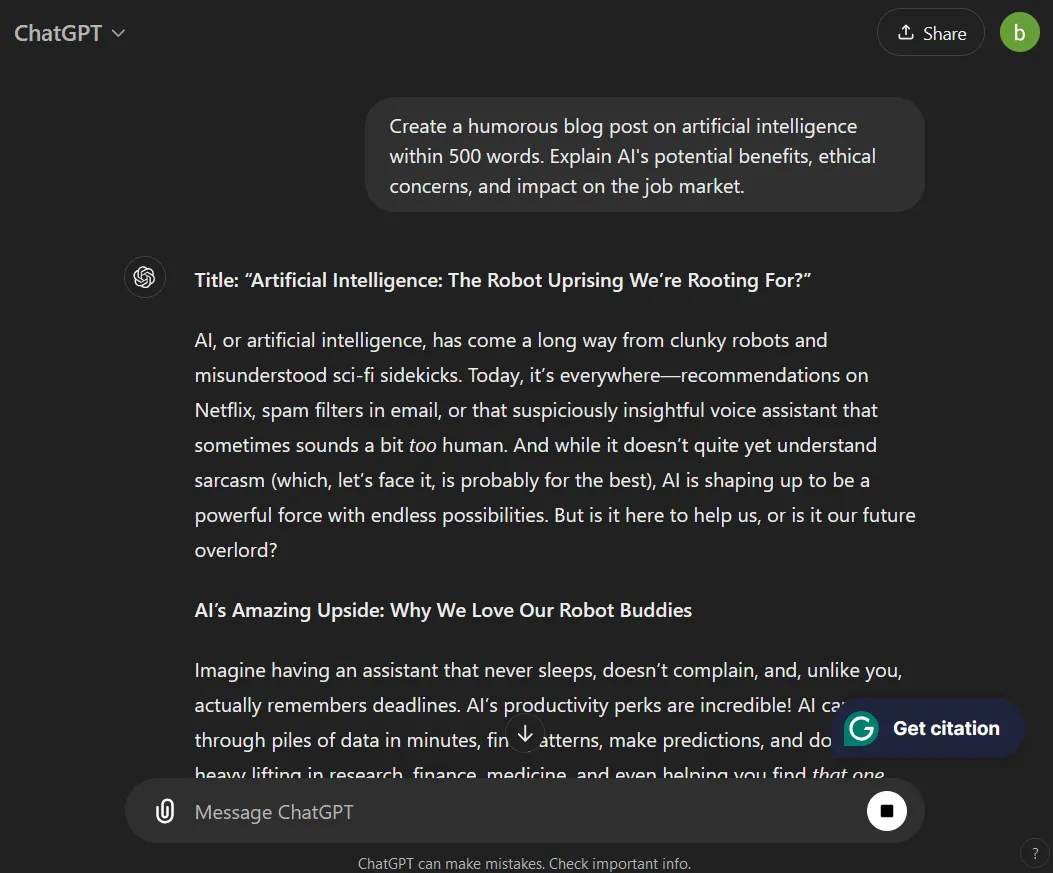Open the ChatGPT model selector dropdown

(x=69, y=33)
